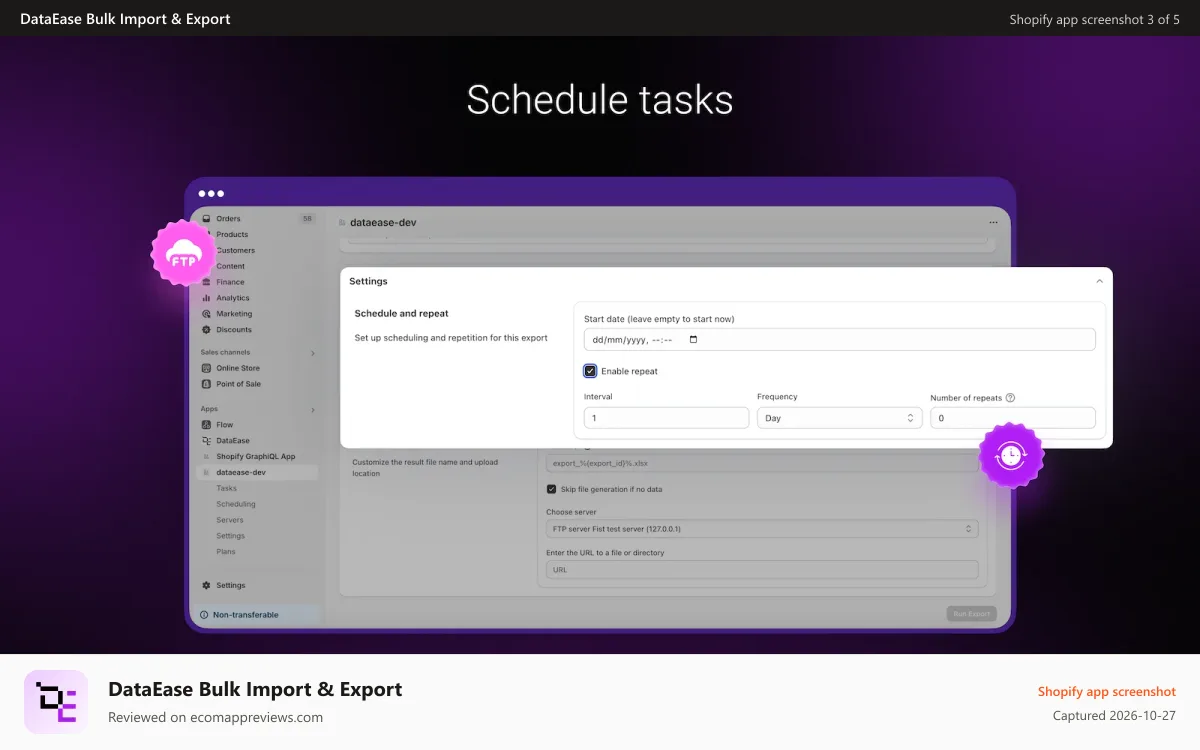Click the orange 'Shopify app screenshot' footer label

(x=1107, y=692)
